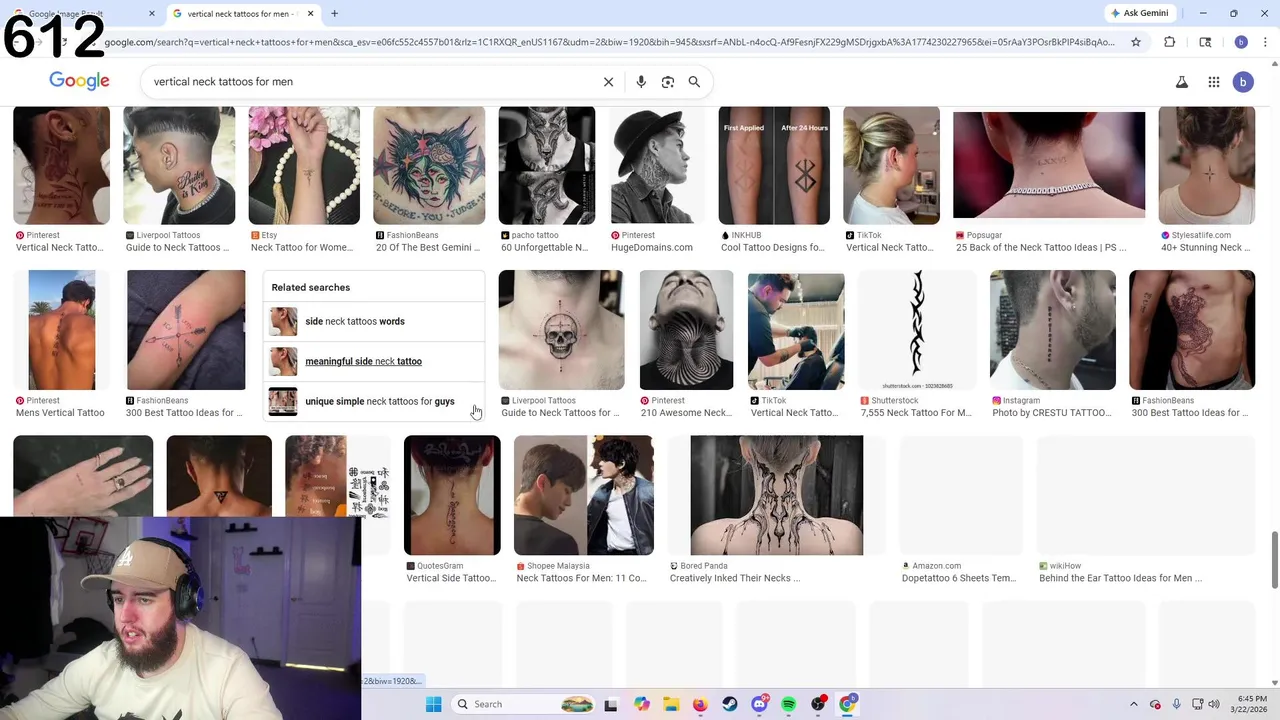Open Discord from the taskbar
This screenshot has width=1280, height=720.
point(759,704)
